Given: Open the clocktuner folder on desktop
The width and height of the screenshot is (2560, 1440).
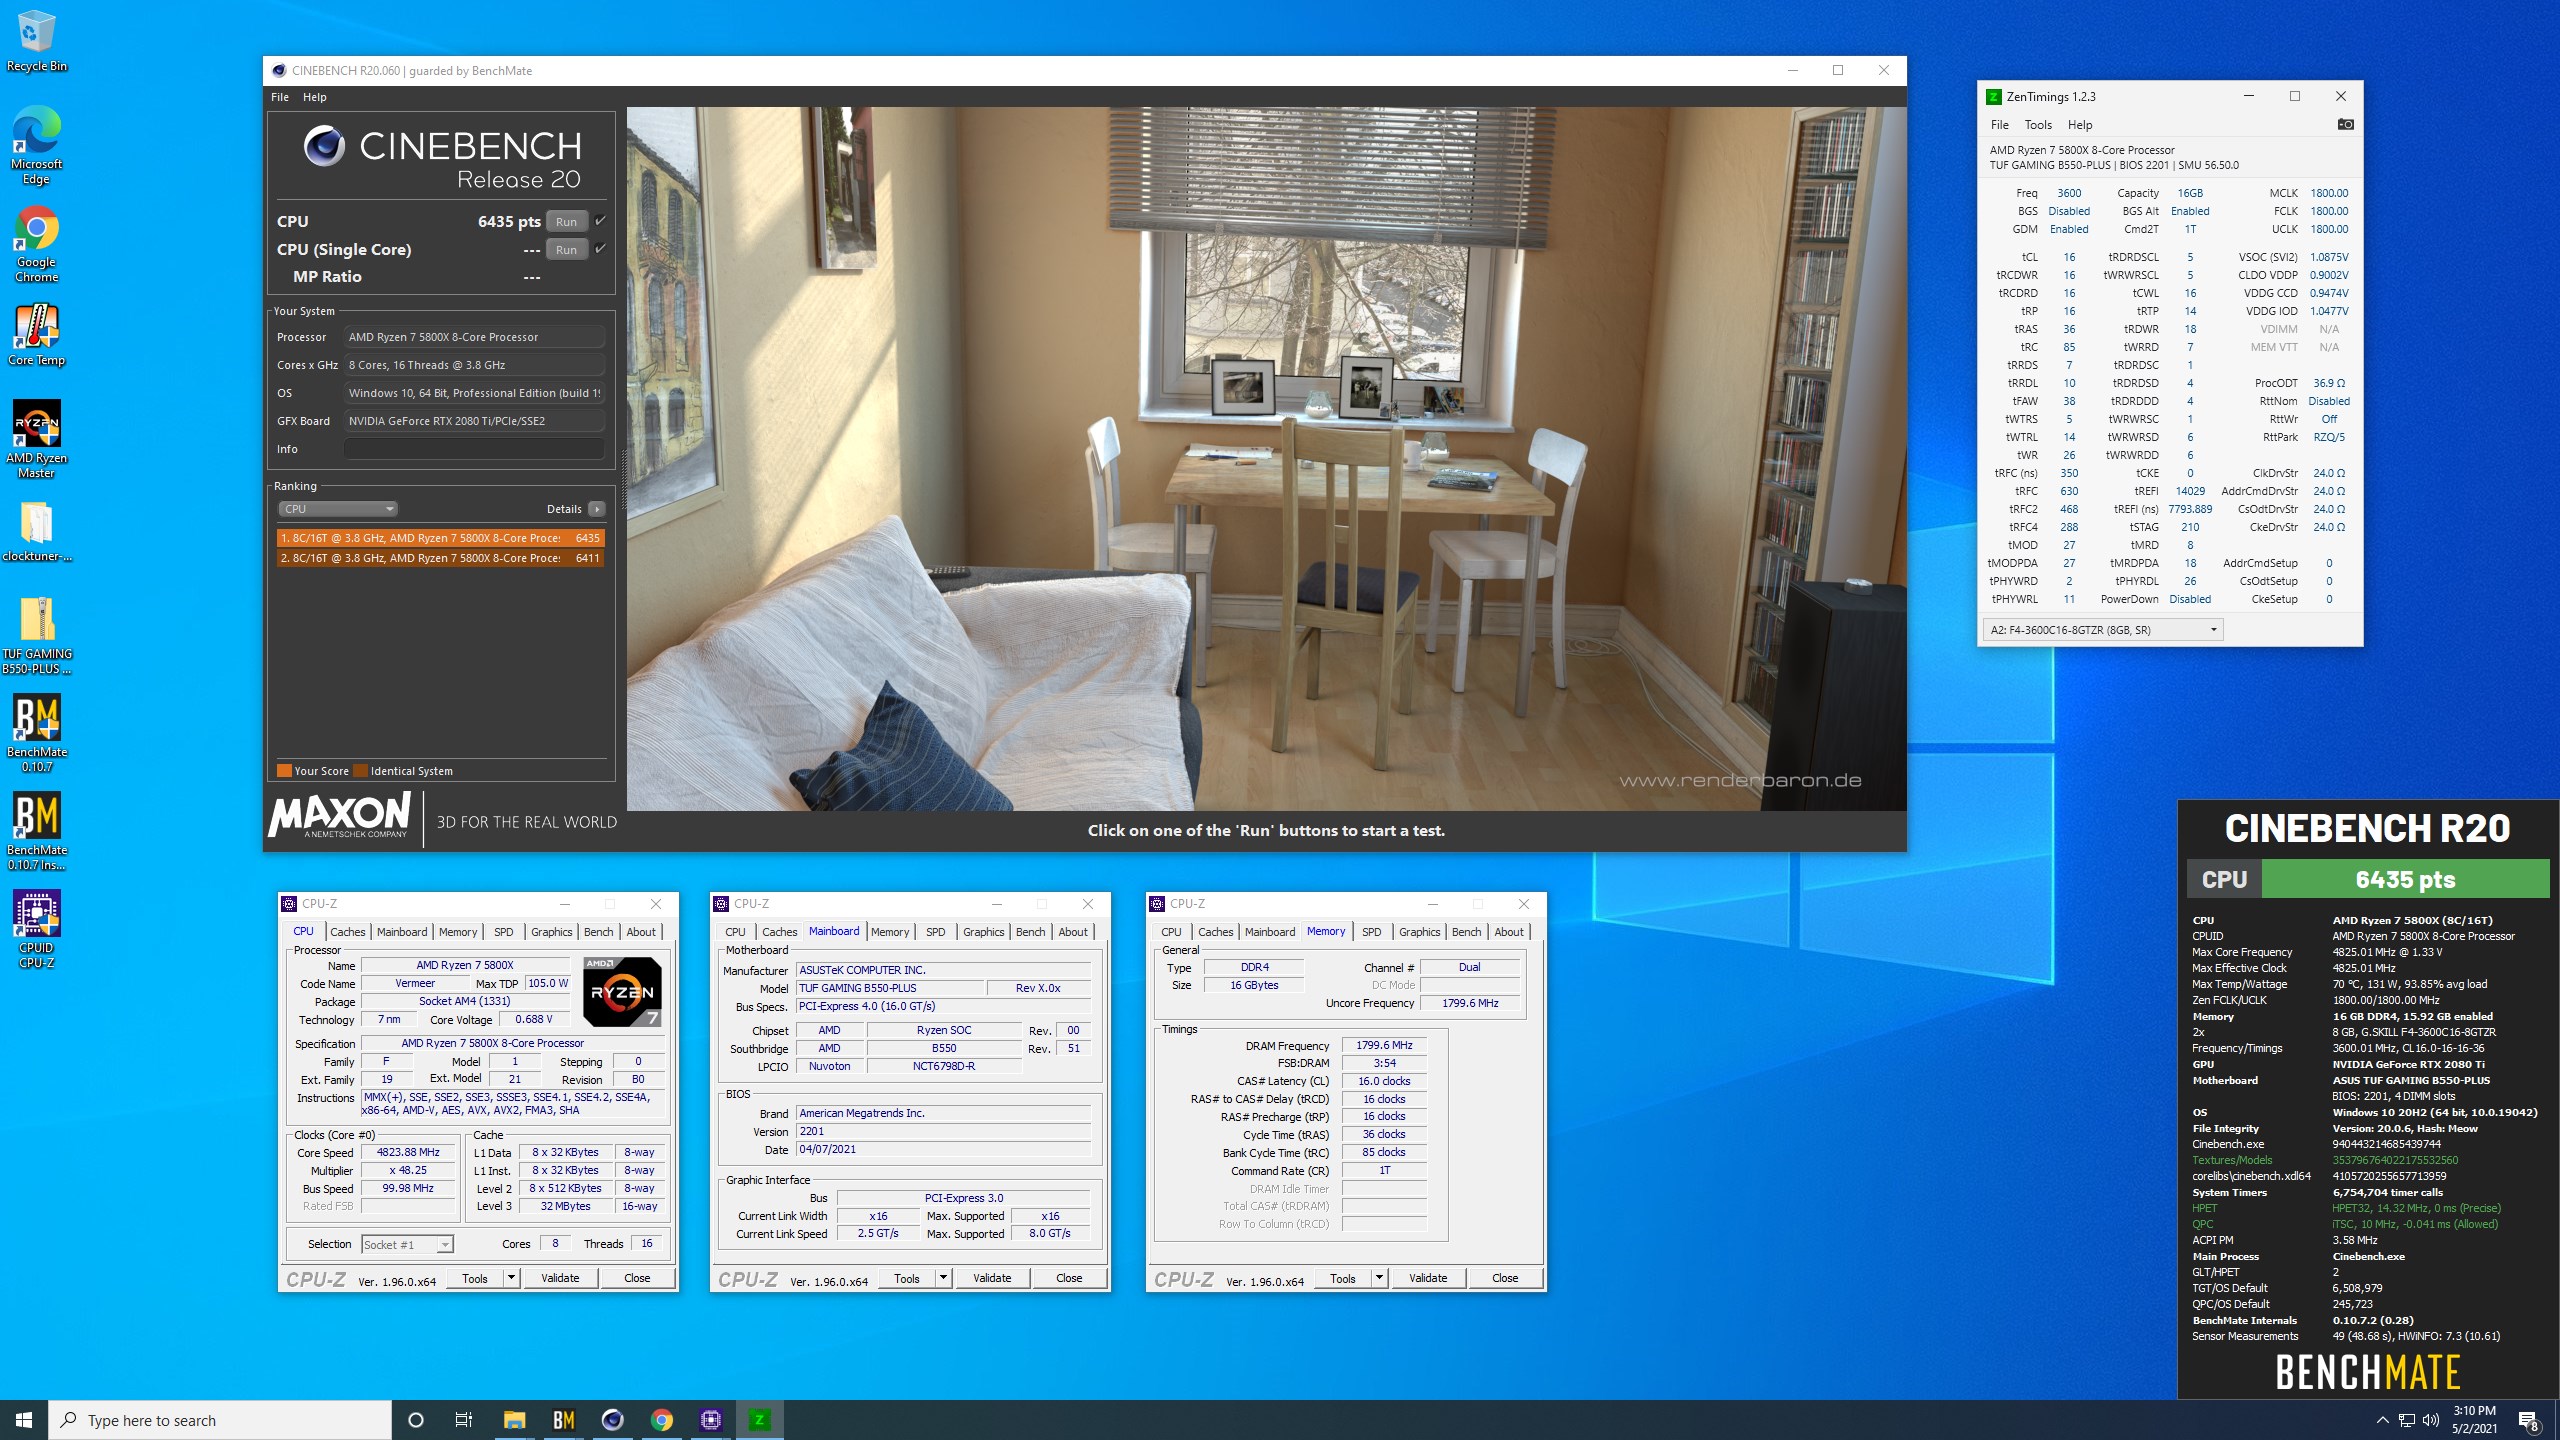Looking at the screenshot, I should [x=36, y=530].
